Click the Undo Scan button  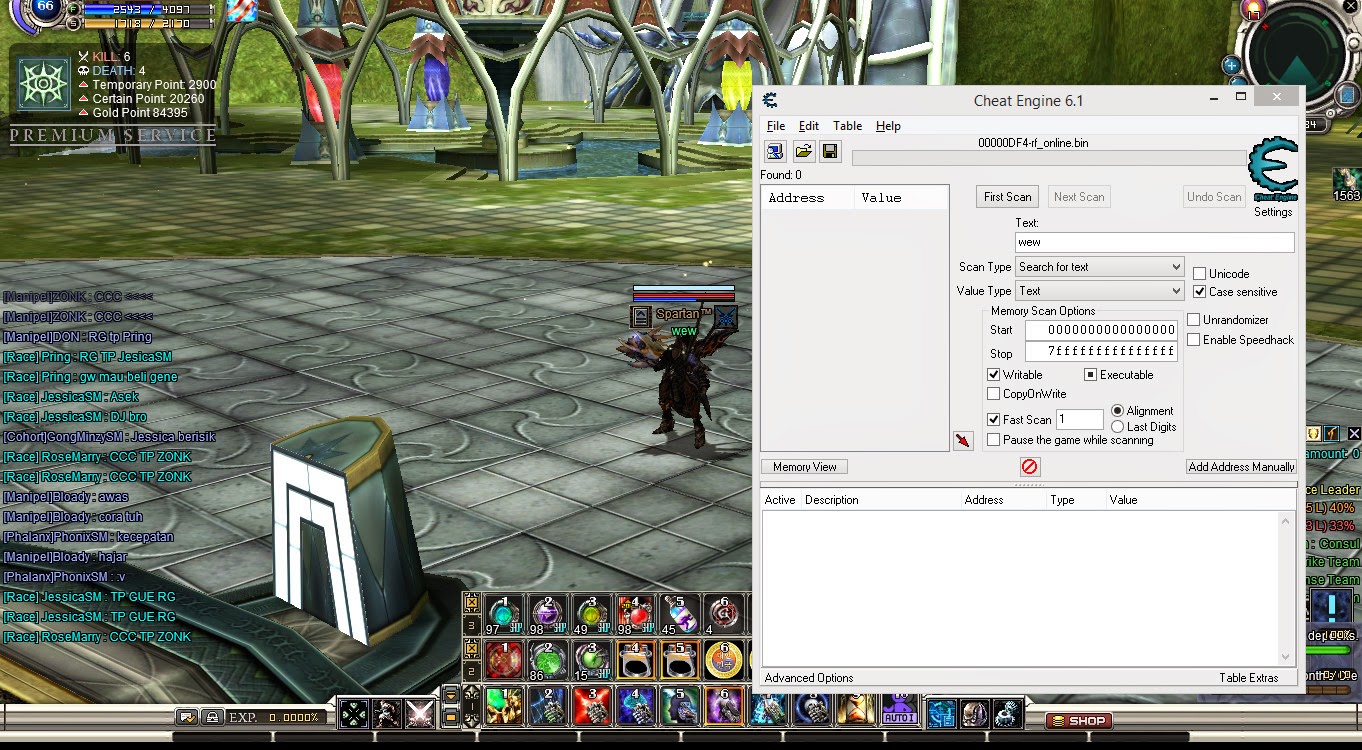coord(1214,197)
